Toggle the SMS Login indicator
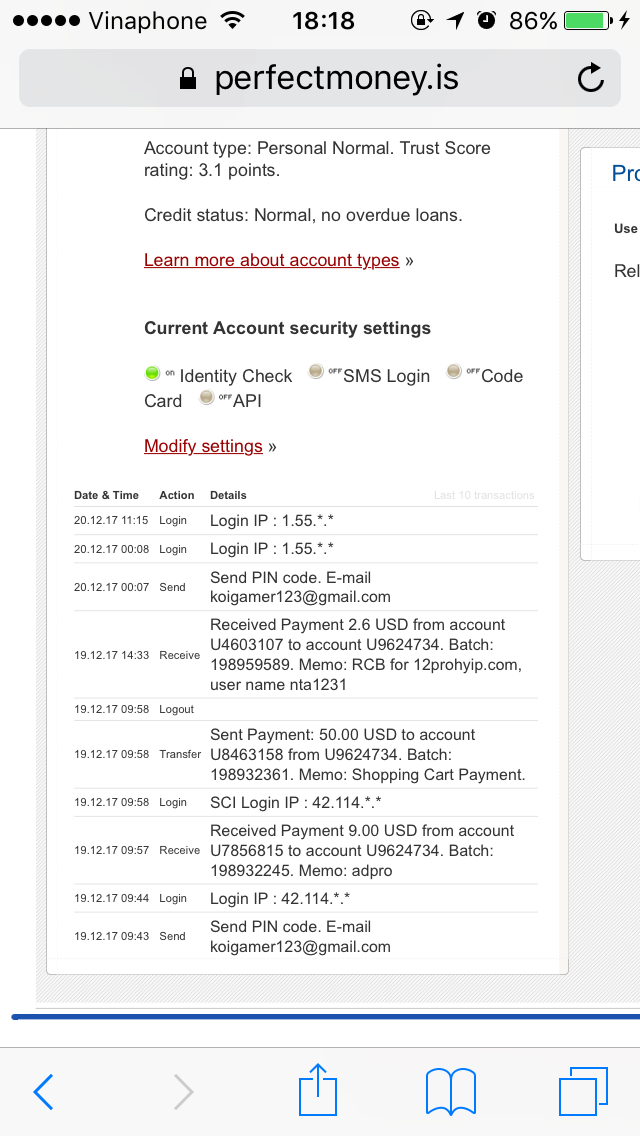 tap(316, 372)
